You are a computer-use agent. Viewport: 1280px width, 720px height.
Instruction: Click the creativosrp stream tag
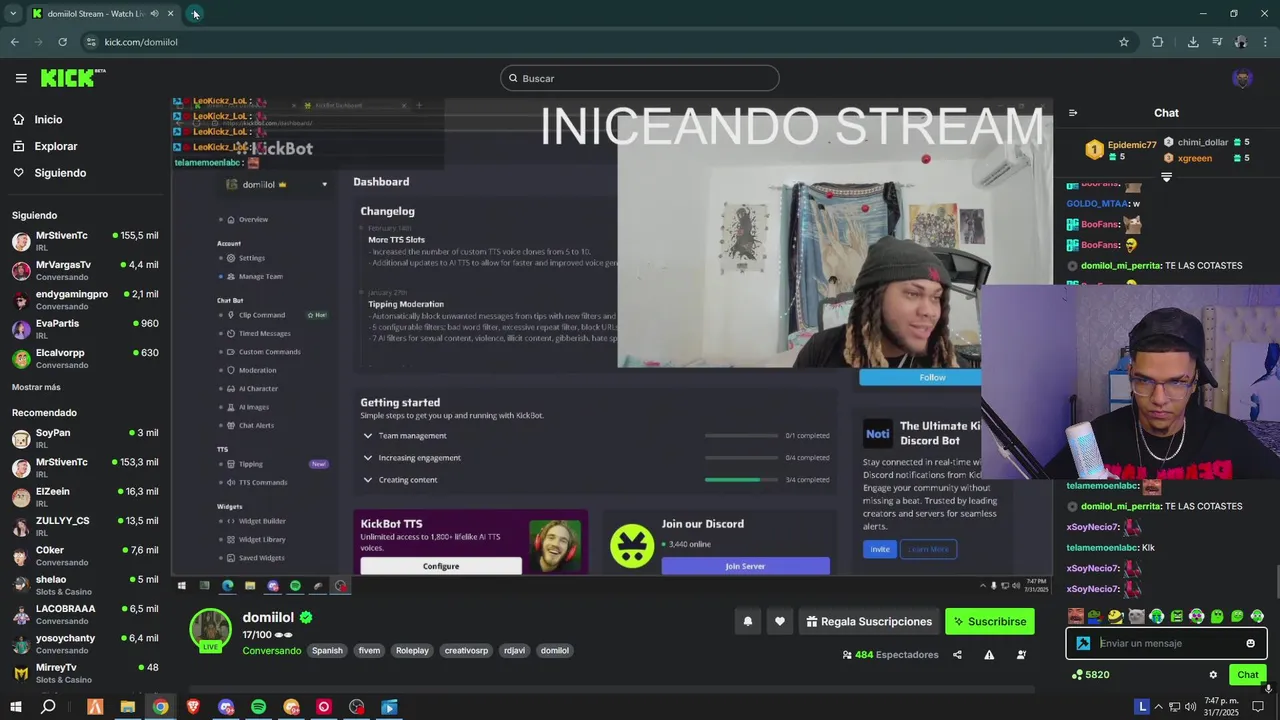click(466, 650)
